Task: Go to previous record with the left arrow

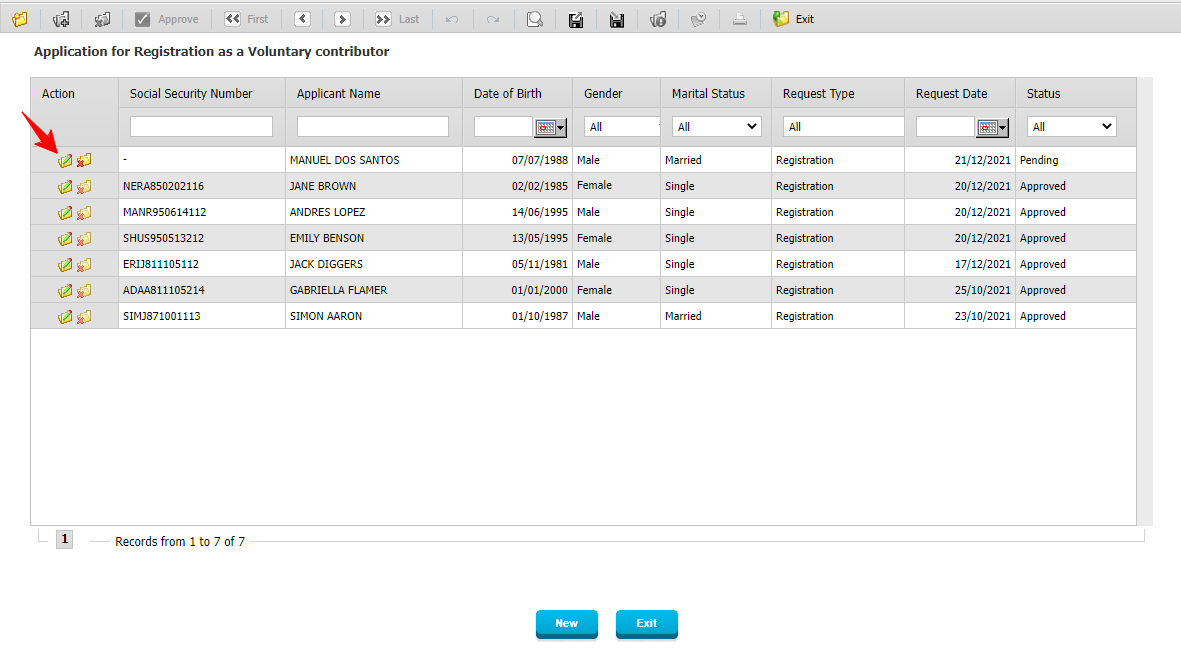Action: coord(303,19)
